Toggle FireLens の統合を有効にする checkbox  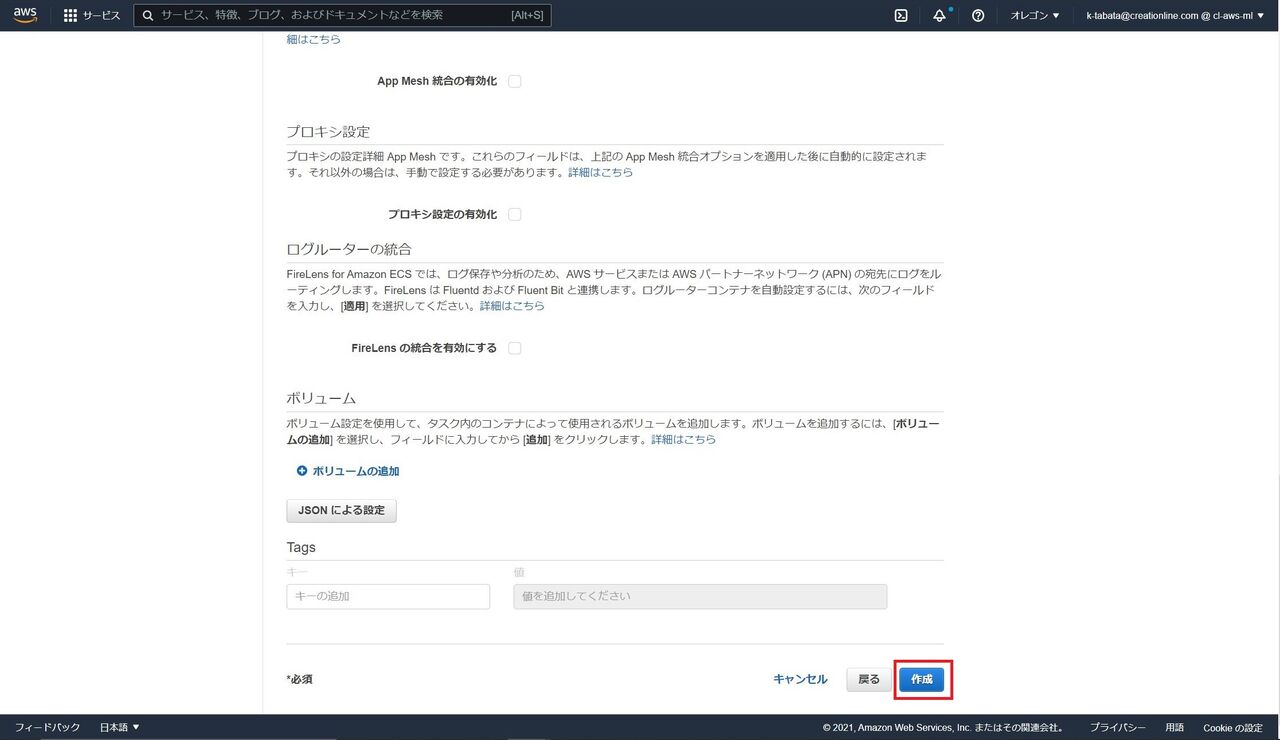coord(515,349)
